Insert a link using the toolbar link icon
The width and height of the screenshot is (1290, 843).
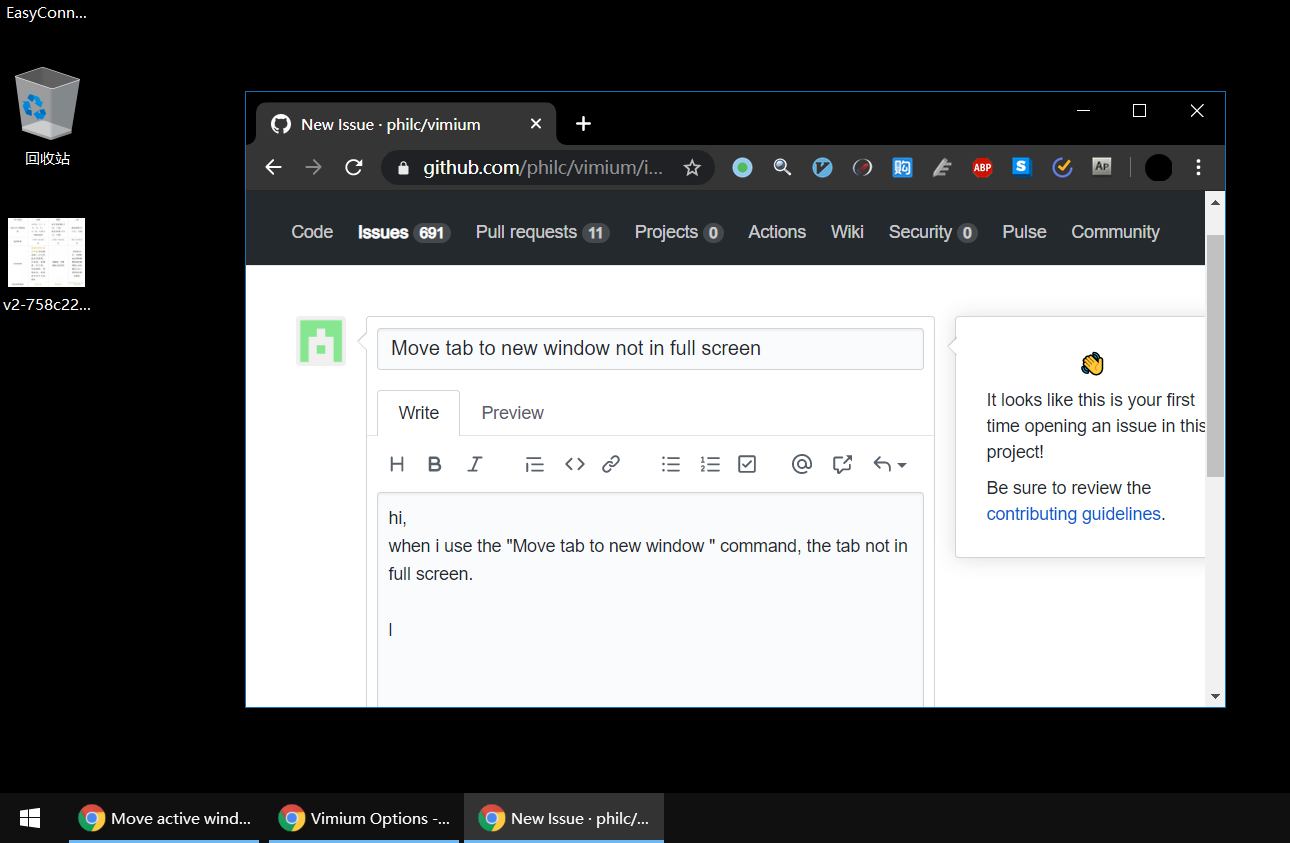(611, 463)
